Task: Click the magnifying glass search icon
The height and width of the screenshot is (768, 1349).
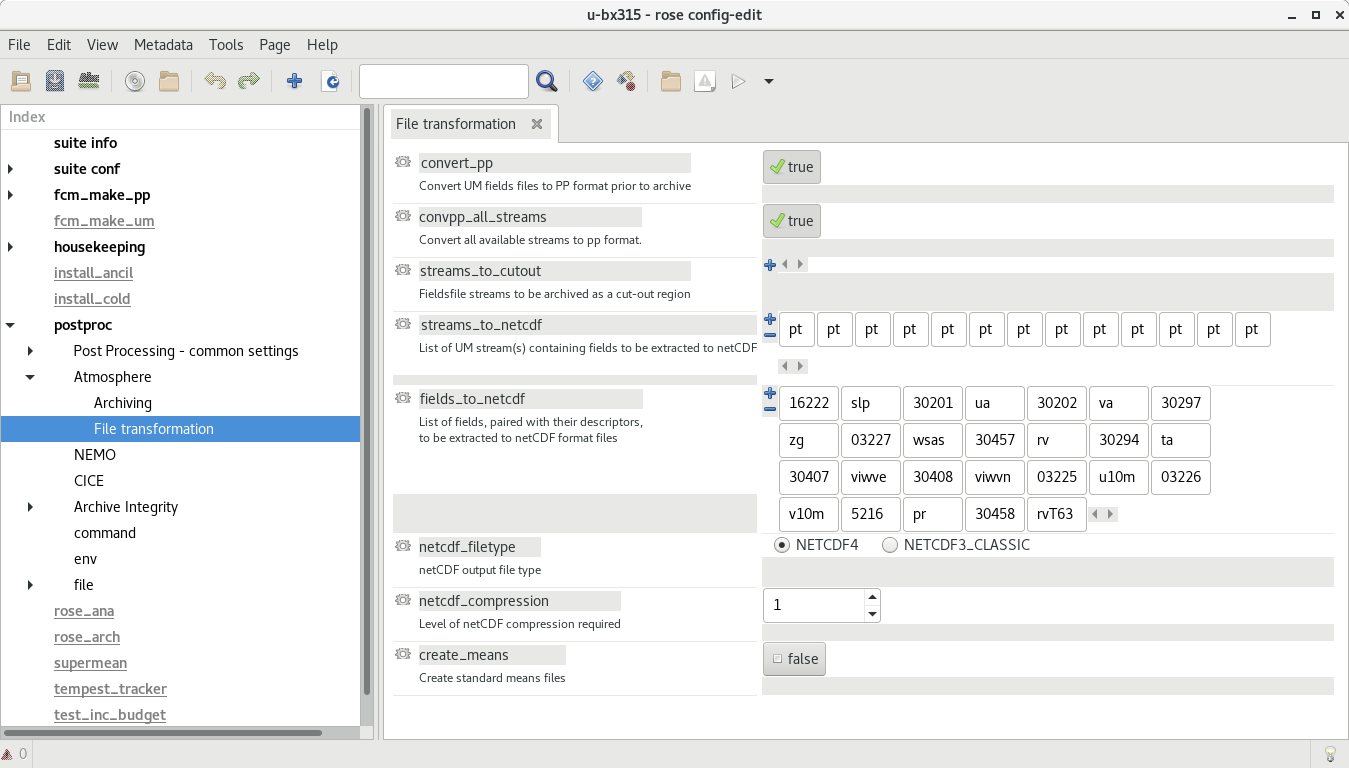Action: tap(546, 81)
